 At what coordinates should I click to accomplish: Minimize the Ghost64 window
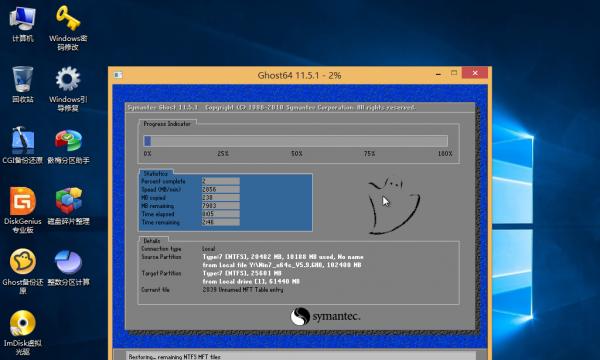coord(439,73)
